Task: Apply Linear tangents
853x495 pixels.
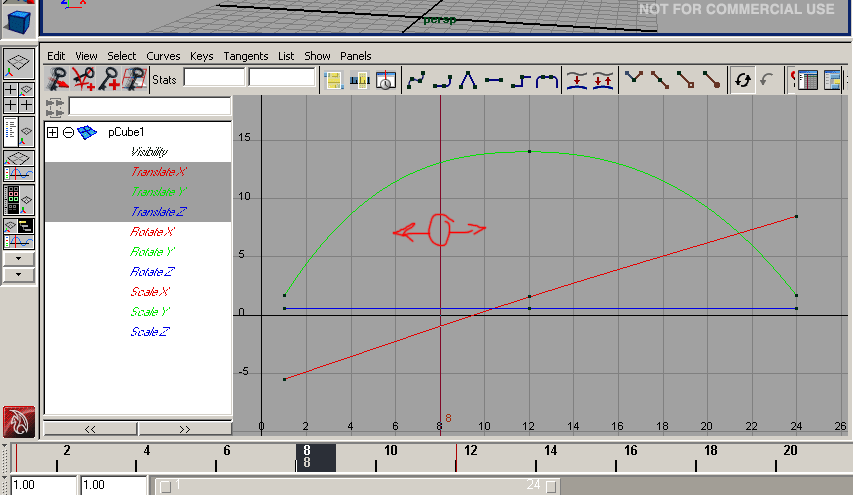Action: [x=468, y=81]
